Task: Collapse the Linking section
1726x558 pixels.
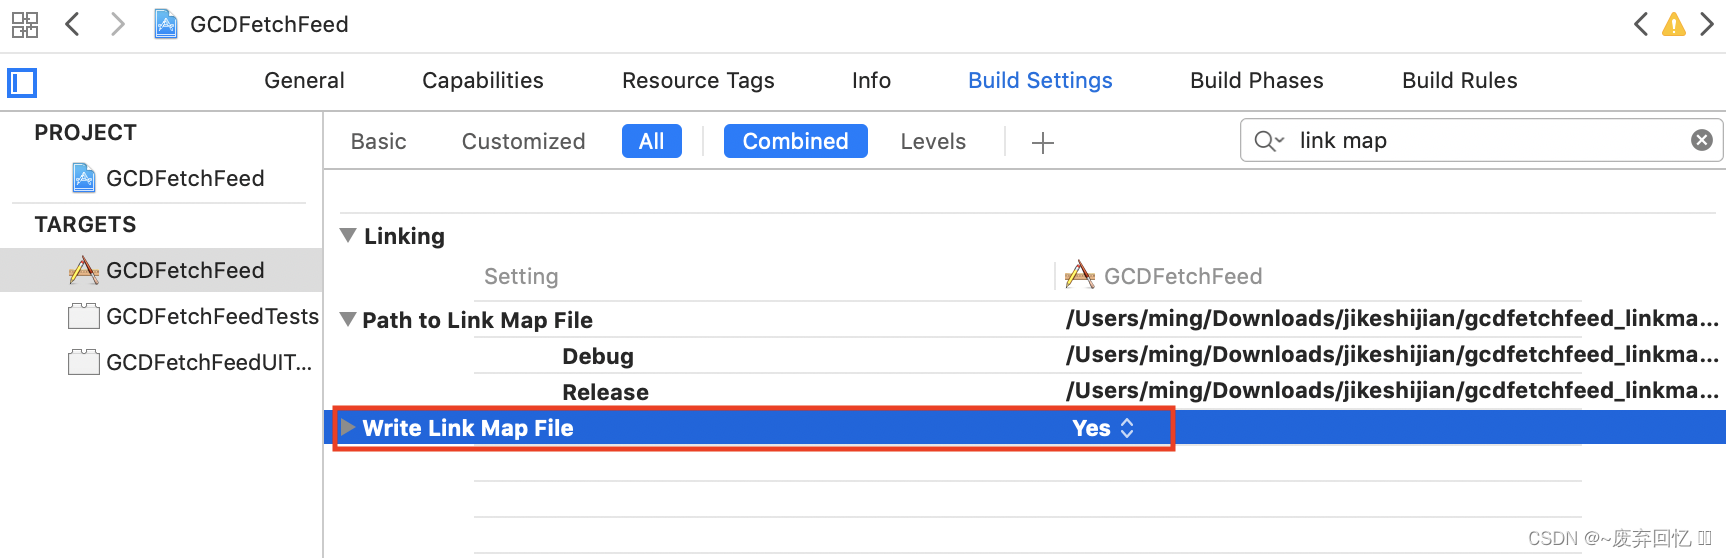Action: pos(348,236)
